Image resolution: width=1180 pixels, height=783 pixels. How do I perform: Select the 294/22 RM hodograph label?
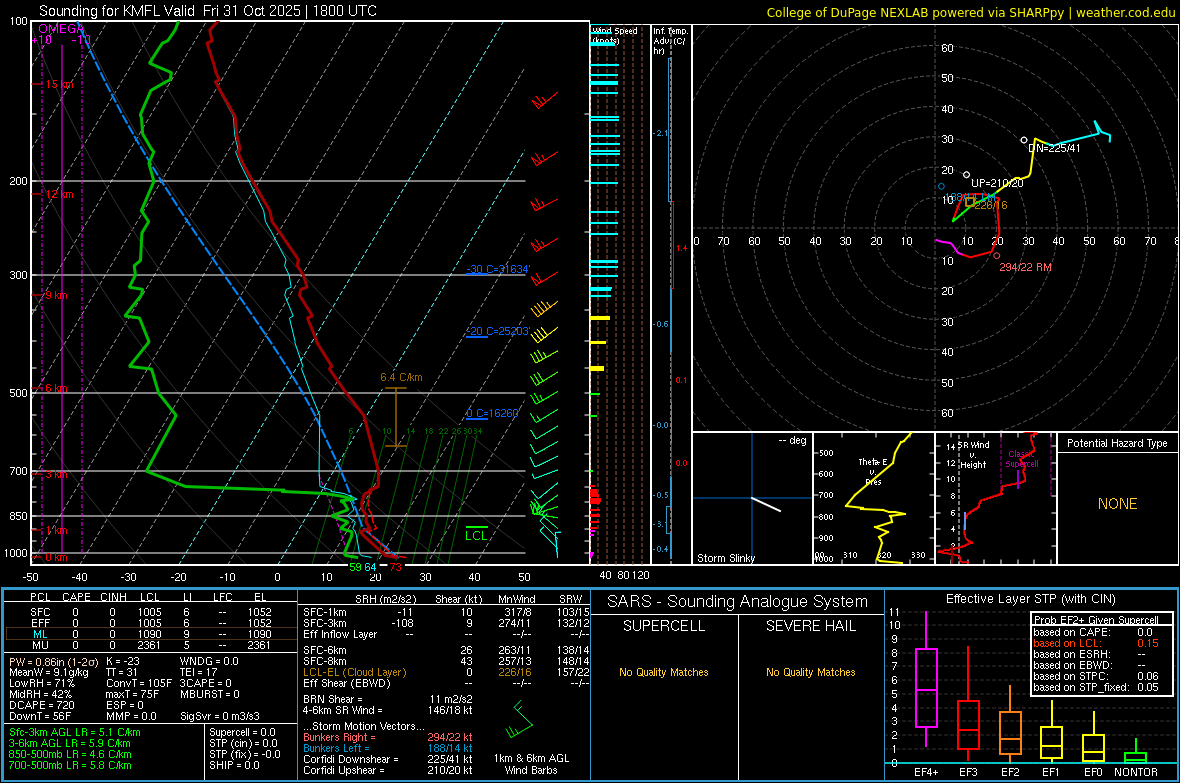click(x=1026, y=267)
